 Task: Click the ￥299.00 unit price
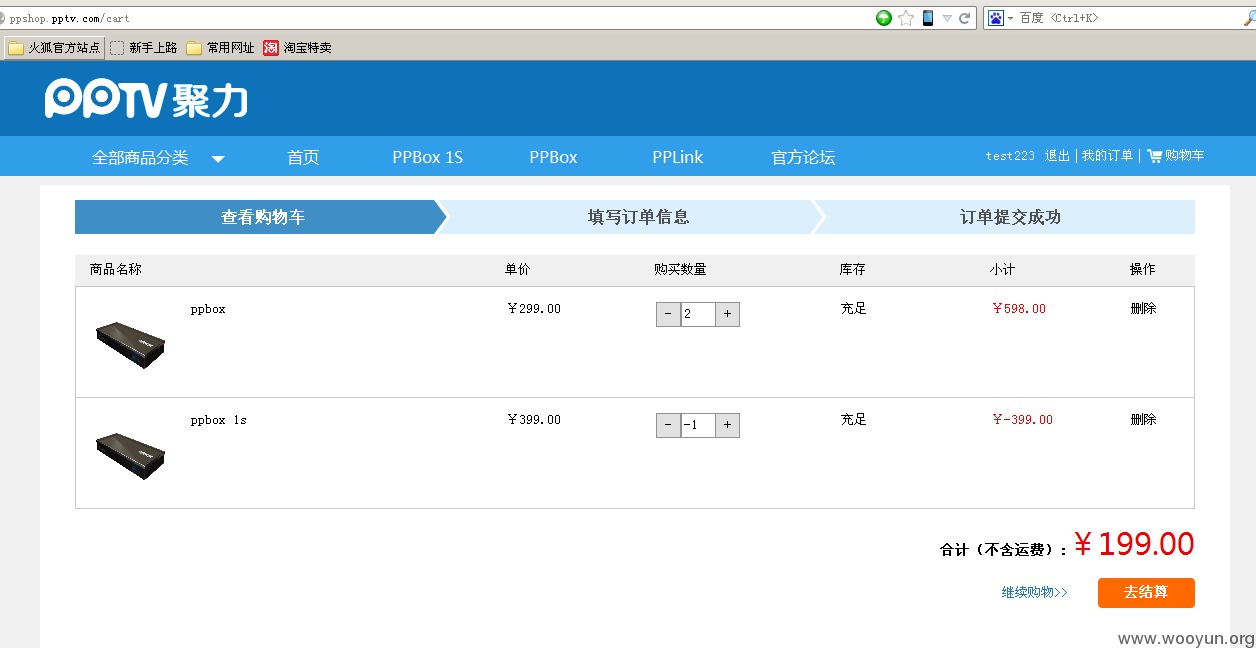(534, 308)
